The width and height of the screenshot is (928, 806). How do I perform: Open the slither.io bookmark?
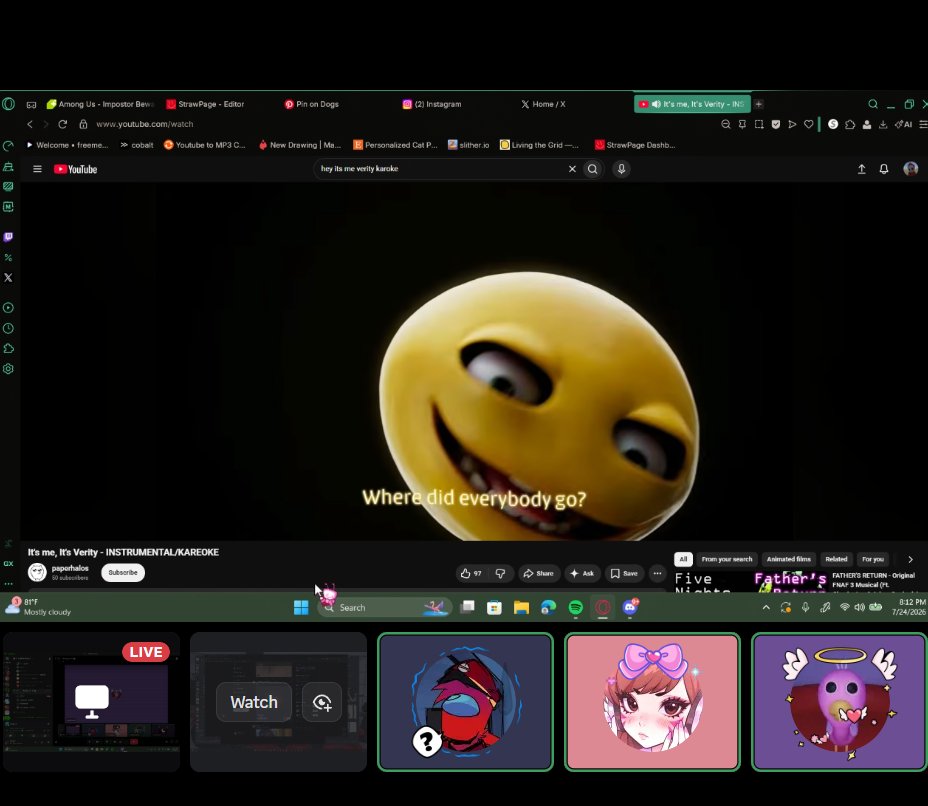468,145
